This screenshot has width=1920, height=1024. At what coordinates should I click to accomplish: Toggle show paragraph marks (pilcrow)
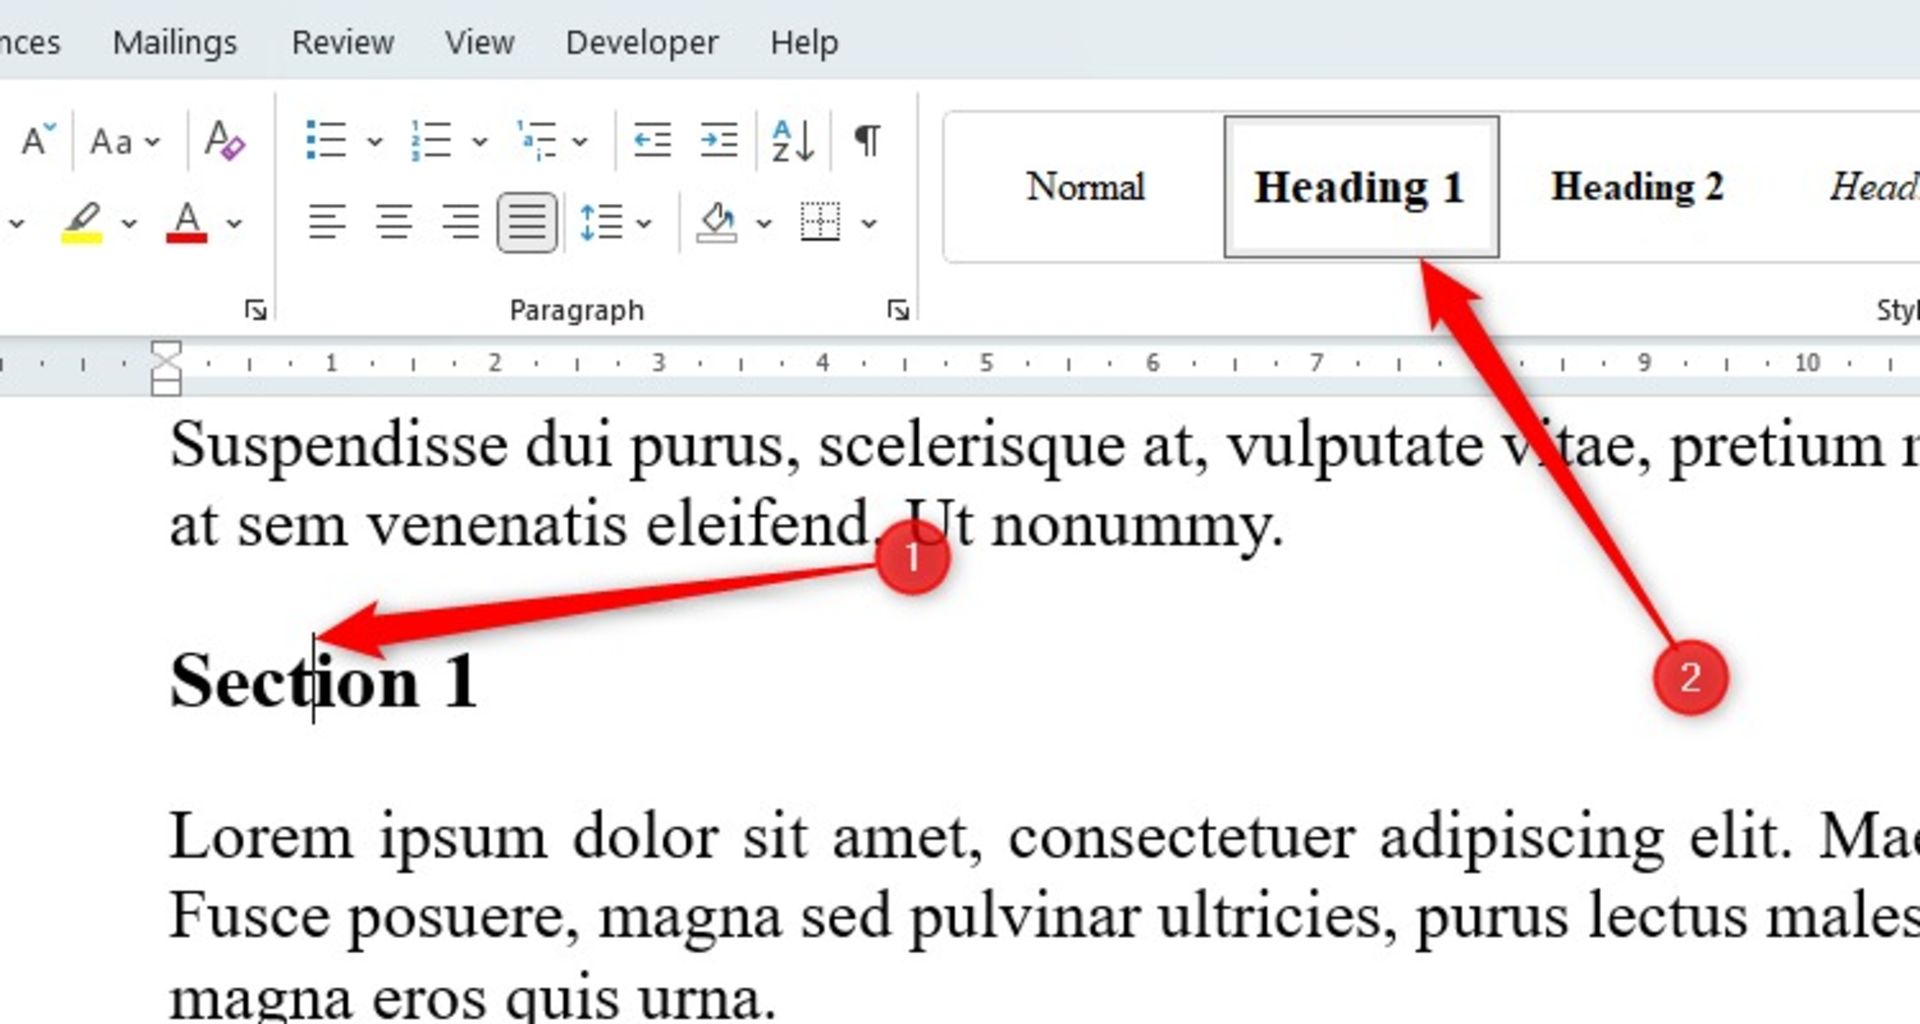pos(867,140)
